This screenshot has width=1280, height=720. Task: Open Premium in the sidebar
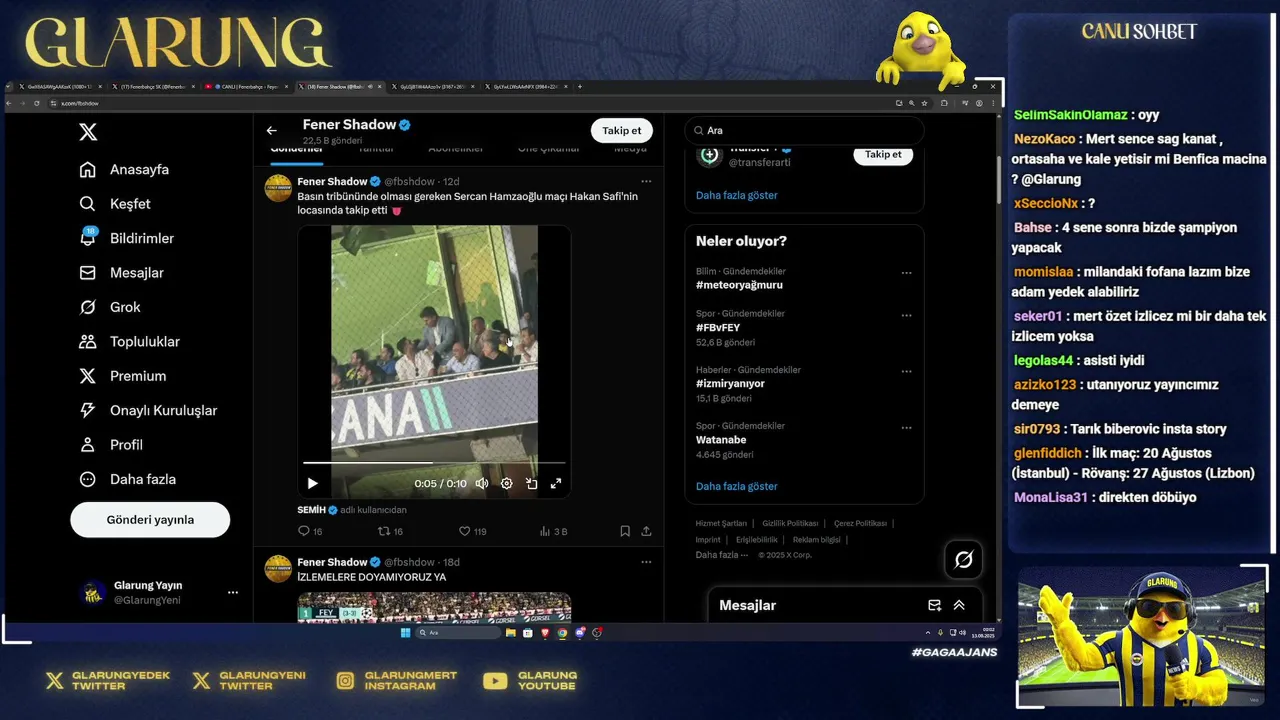122,376
